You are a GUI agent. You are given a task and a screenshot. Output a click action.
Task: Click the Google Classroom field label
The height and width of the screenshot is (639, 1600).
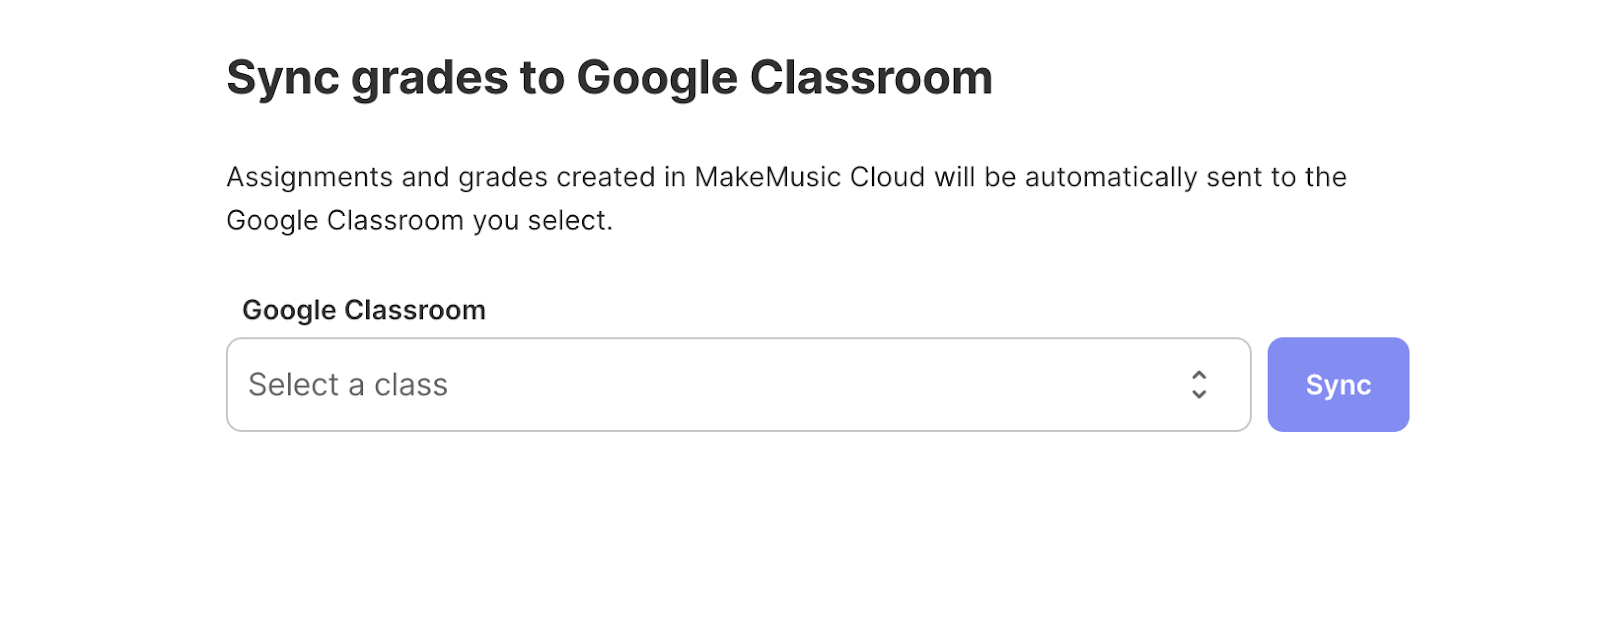pyautogui.click(x=364, y=310)
